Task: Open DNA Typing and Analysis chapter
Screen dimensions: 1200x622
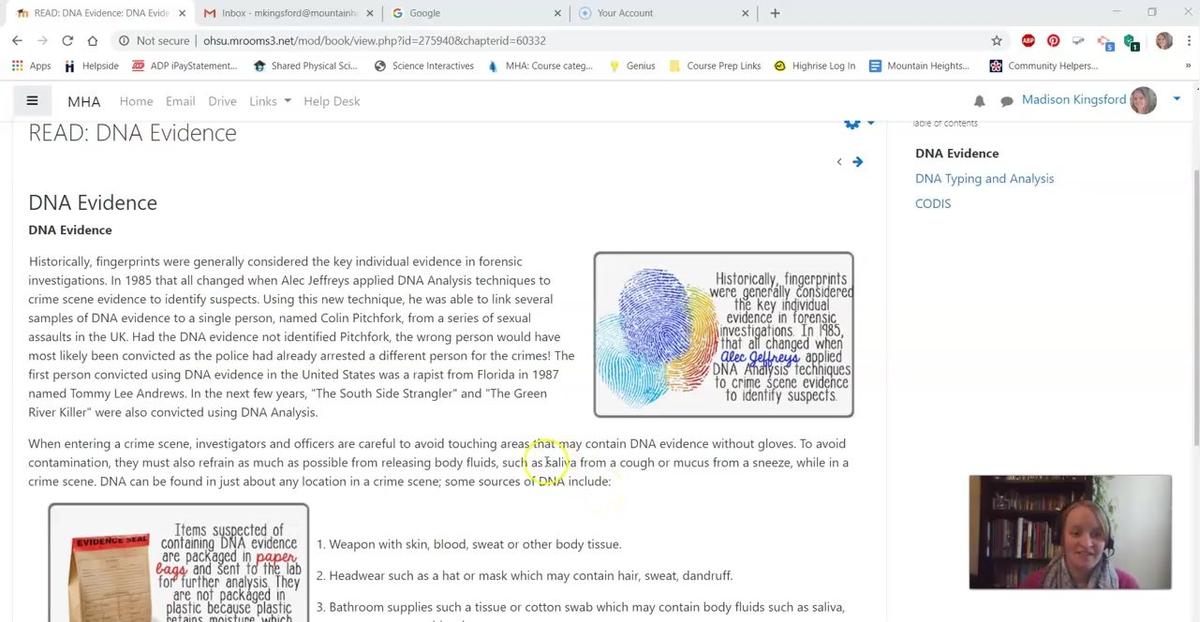Action: (x=984, y=178)
